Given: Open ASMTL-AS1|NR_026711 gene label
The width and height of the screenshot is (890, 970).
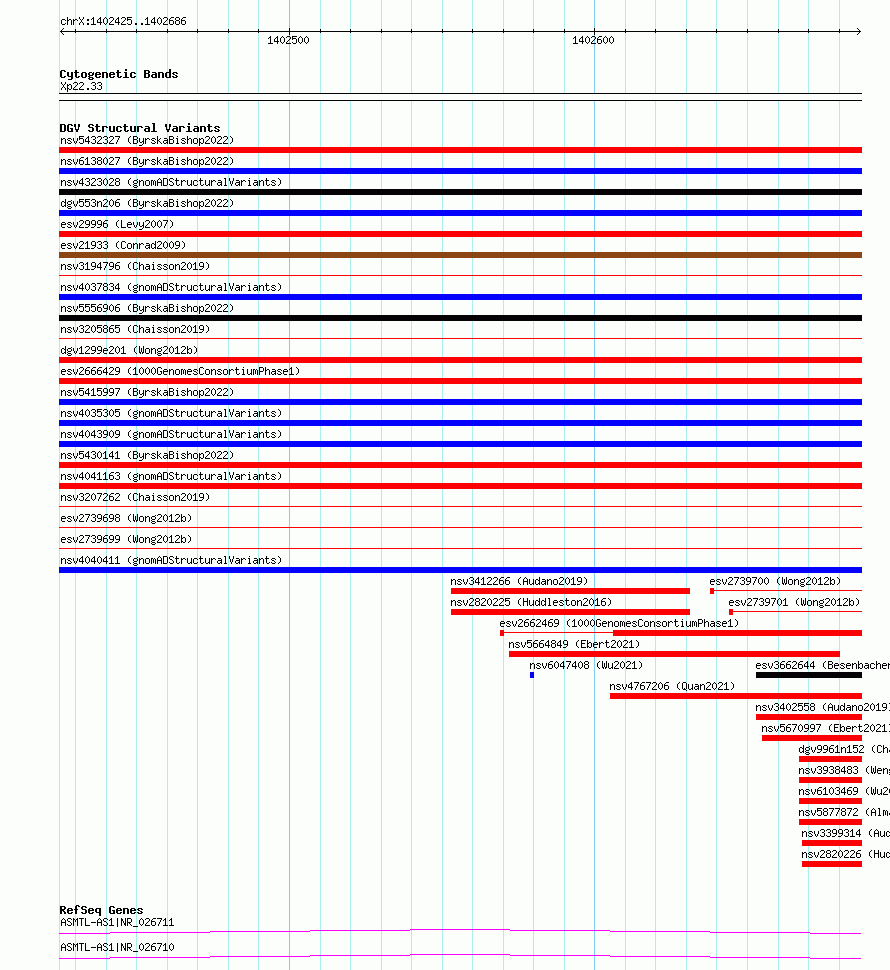Looking at the screenshot, I should (117, 924).
